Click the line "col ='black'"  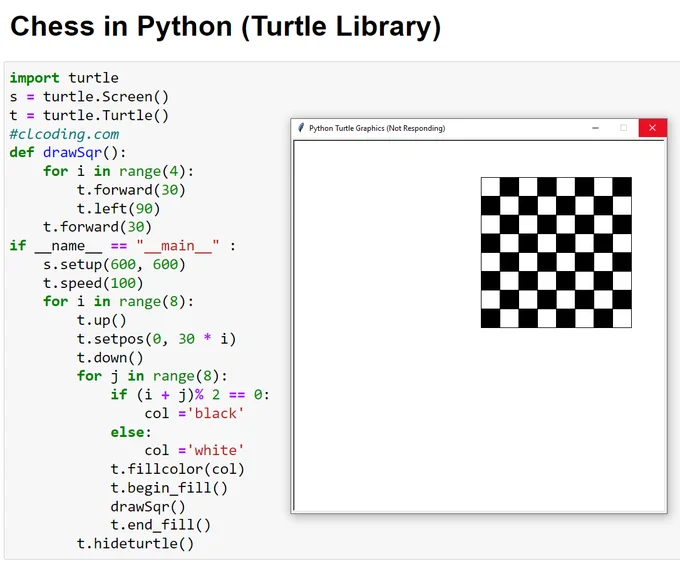click(x=194, y=413)
